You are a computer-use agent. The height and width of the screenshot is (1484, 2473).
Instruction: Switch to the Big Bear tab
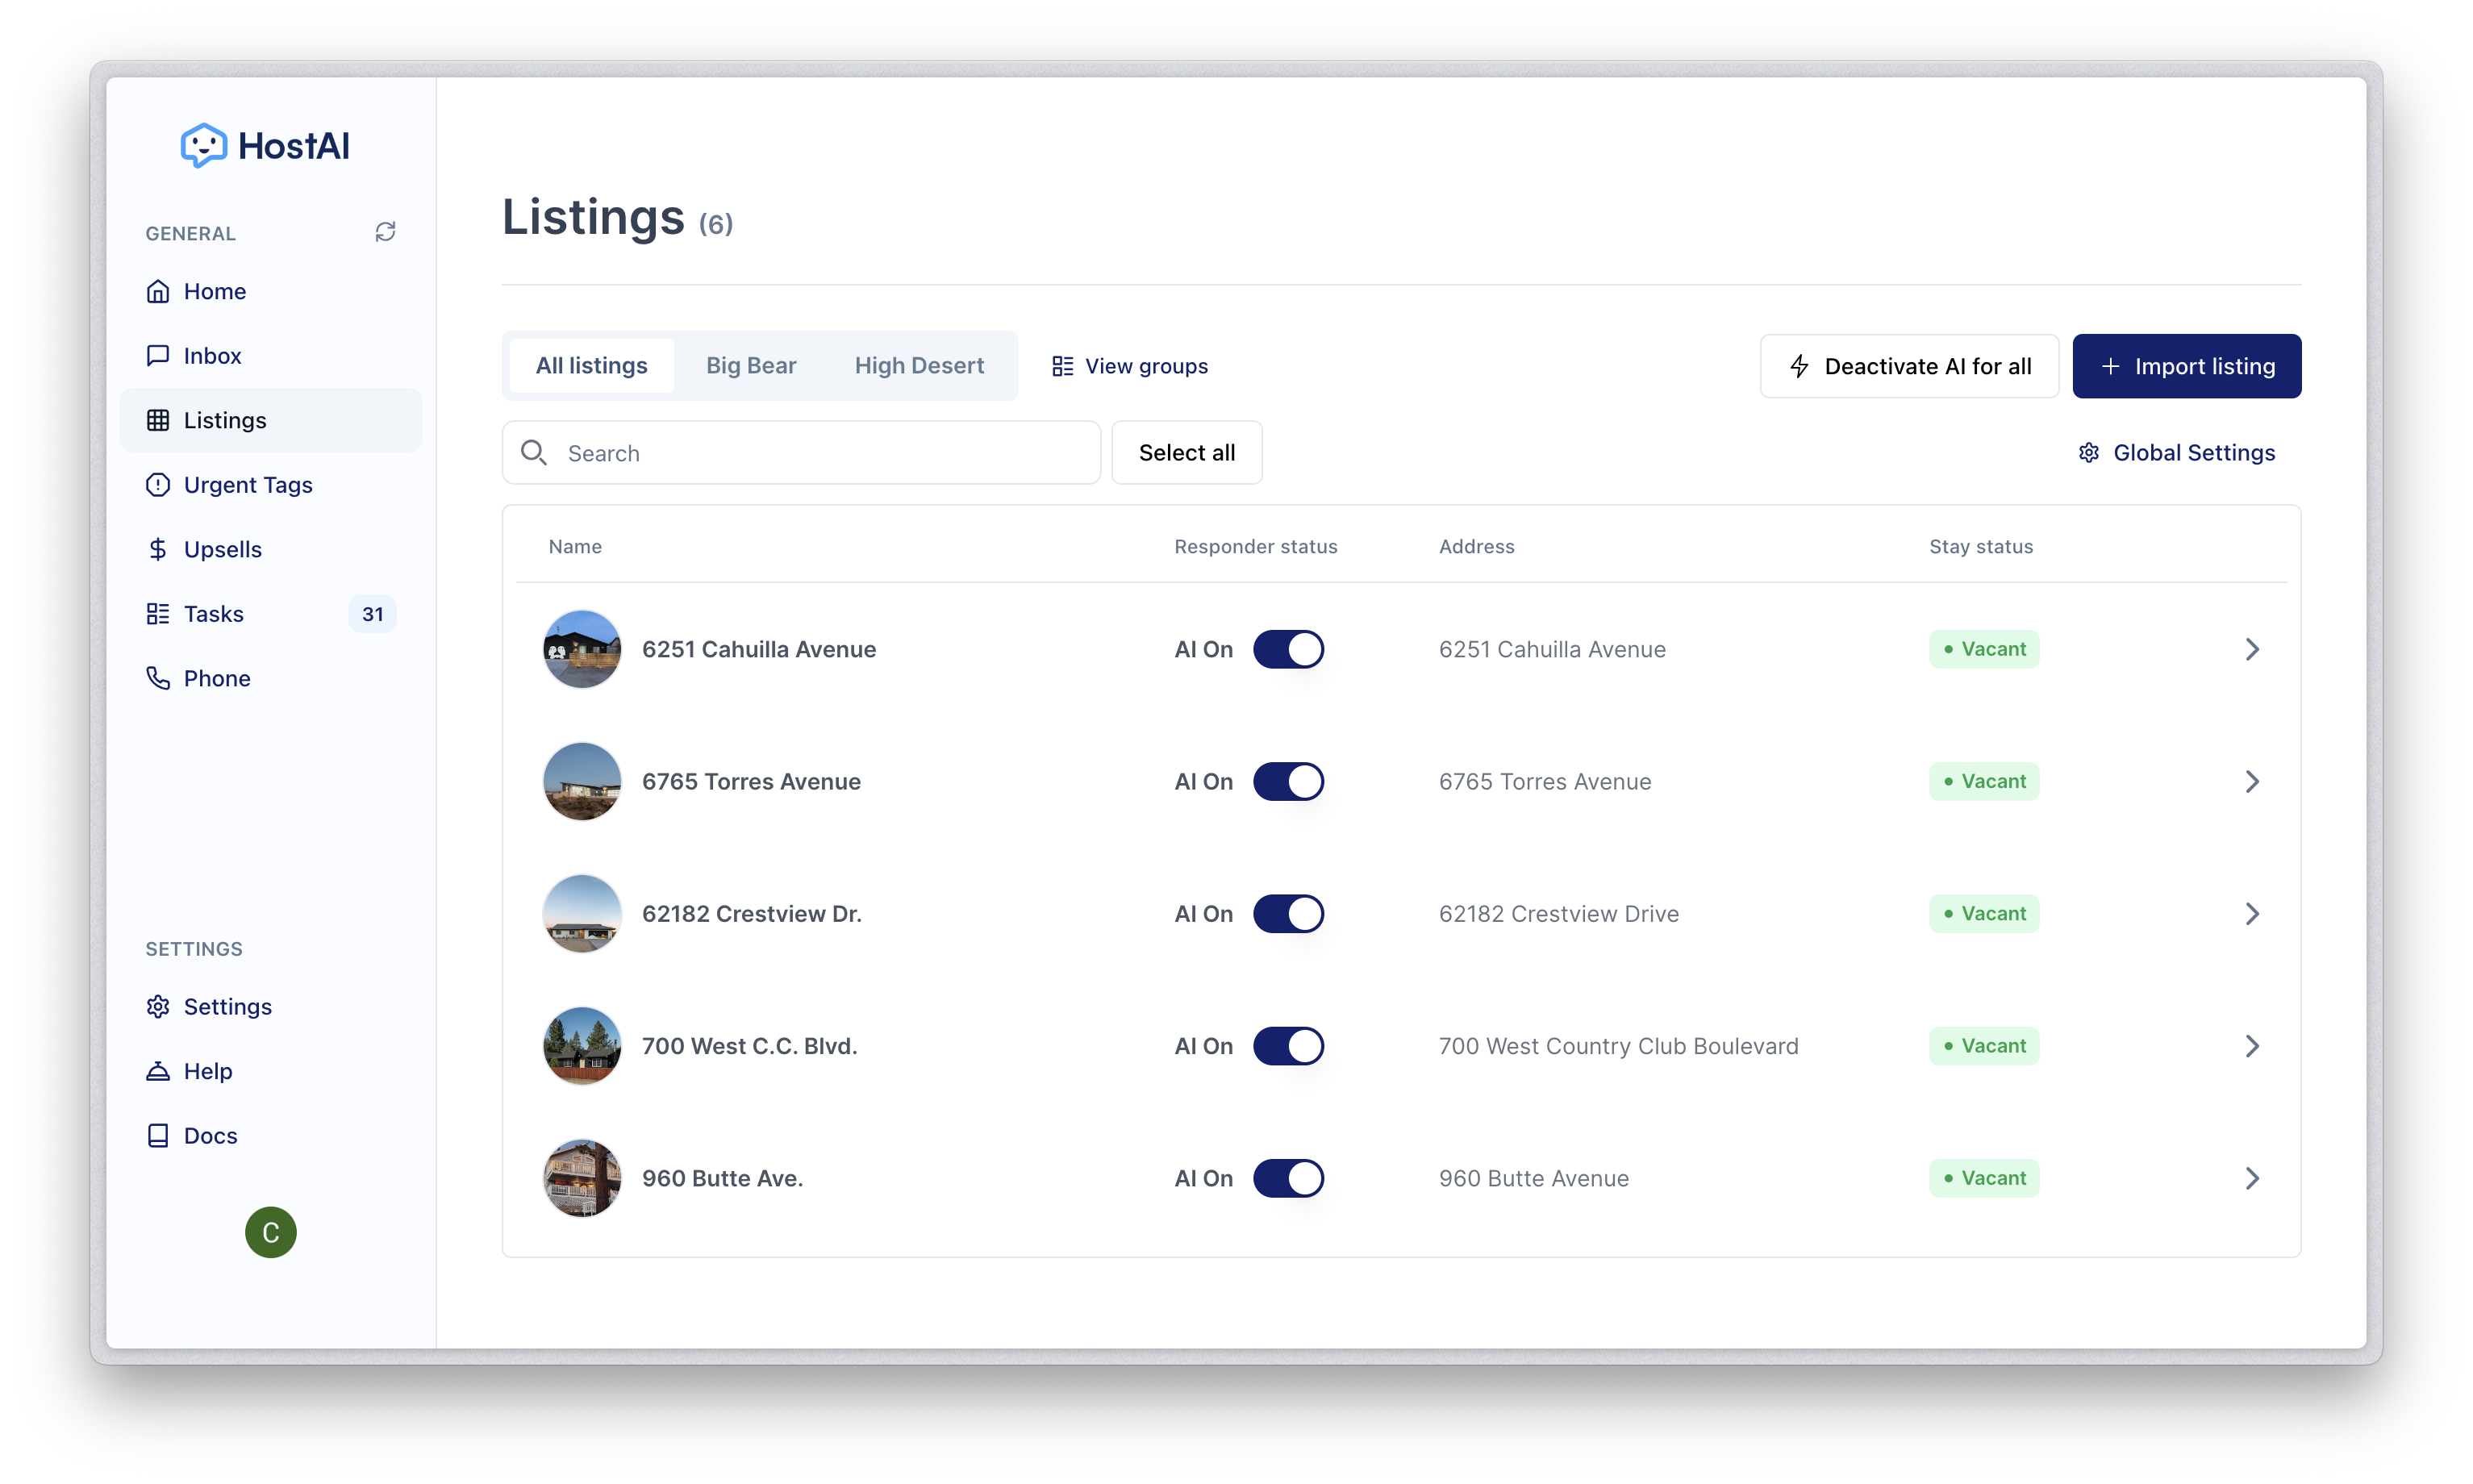[750, 366]
